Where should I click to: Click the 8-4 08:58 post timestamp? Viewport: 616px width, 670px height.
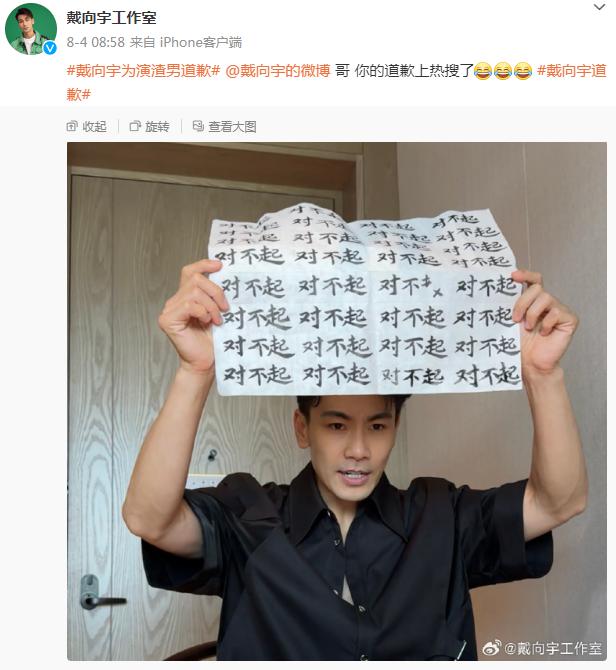(96, 42)
